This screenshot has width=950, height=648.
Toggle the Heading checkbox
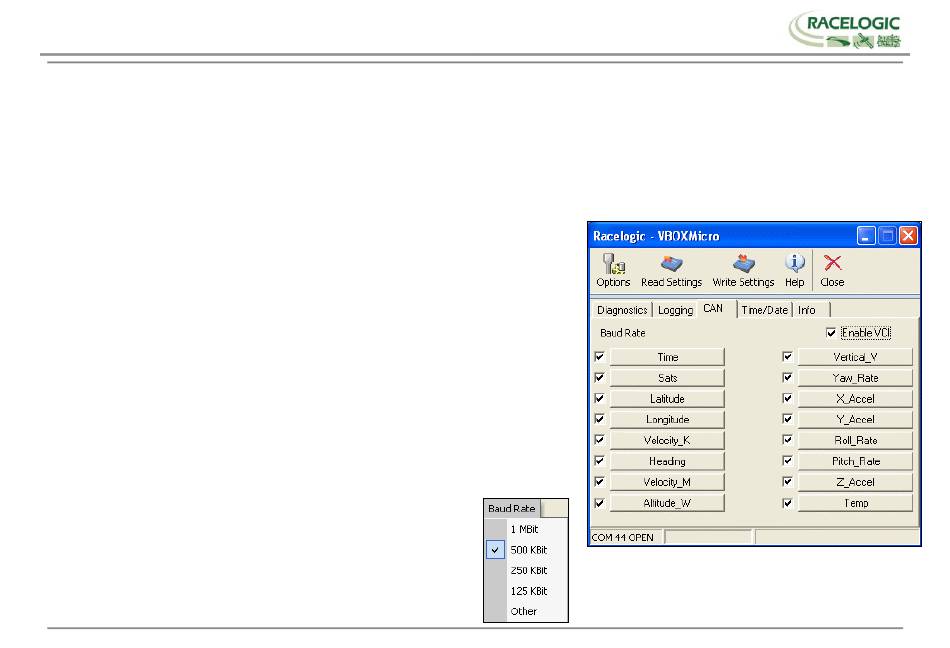pos(599,461)
